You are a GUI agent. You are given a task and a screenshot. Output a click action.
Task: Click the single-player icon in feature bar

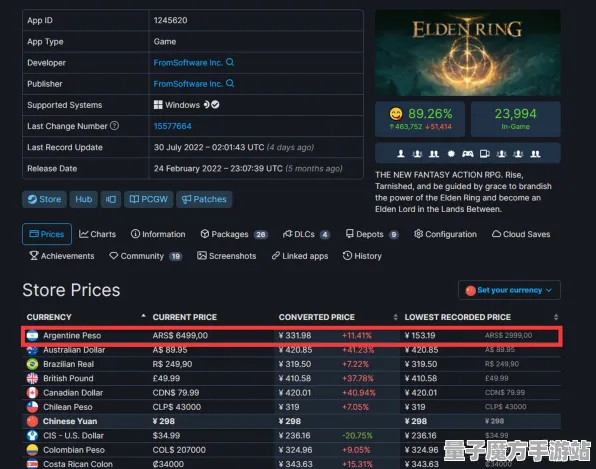click(x=401, y=154)
